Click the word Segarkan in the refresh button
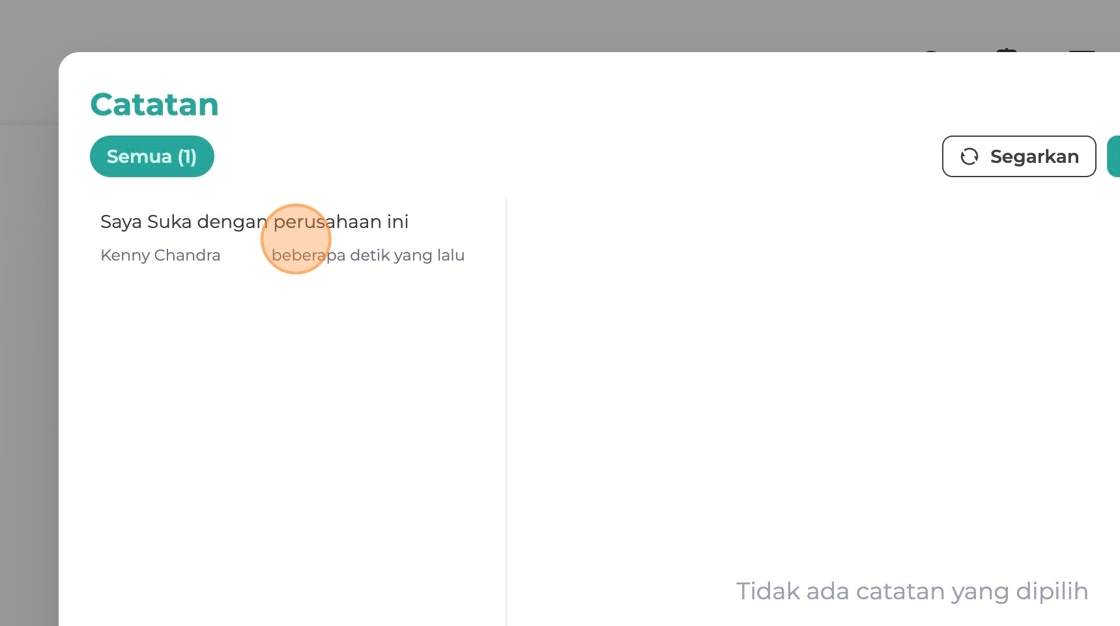This screenshot has width=1120, height=626. tap(1034, 156)
